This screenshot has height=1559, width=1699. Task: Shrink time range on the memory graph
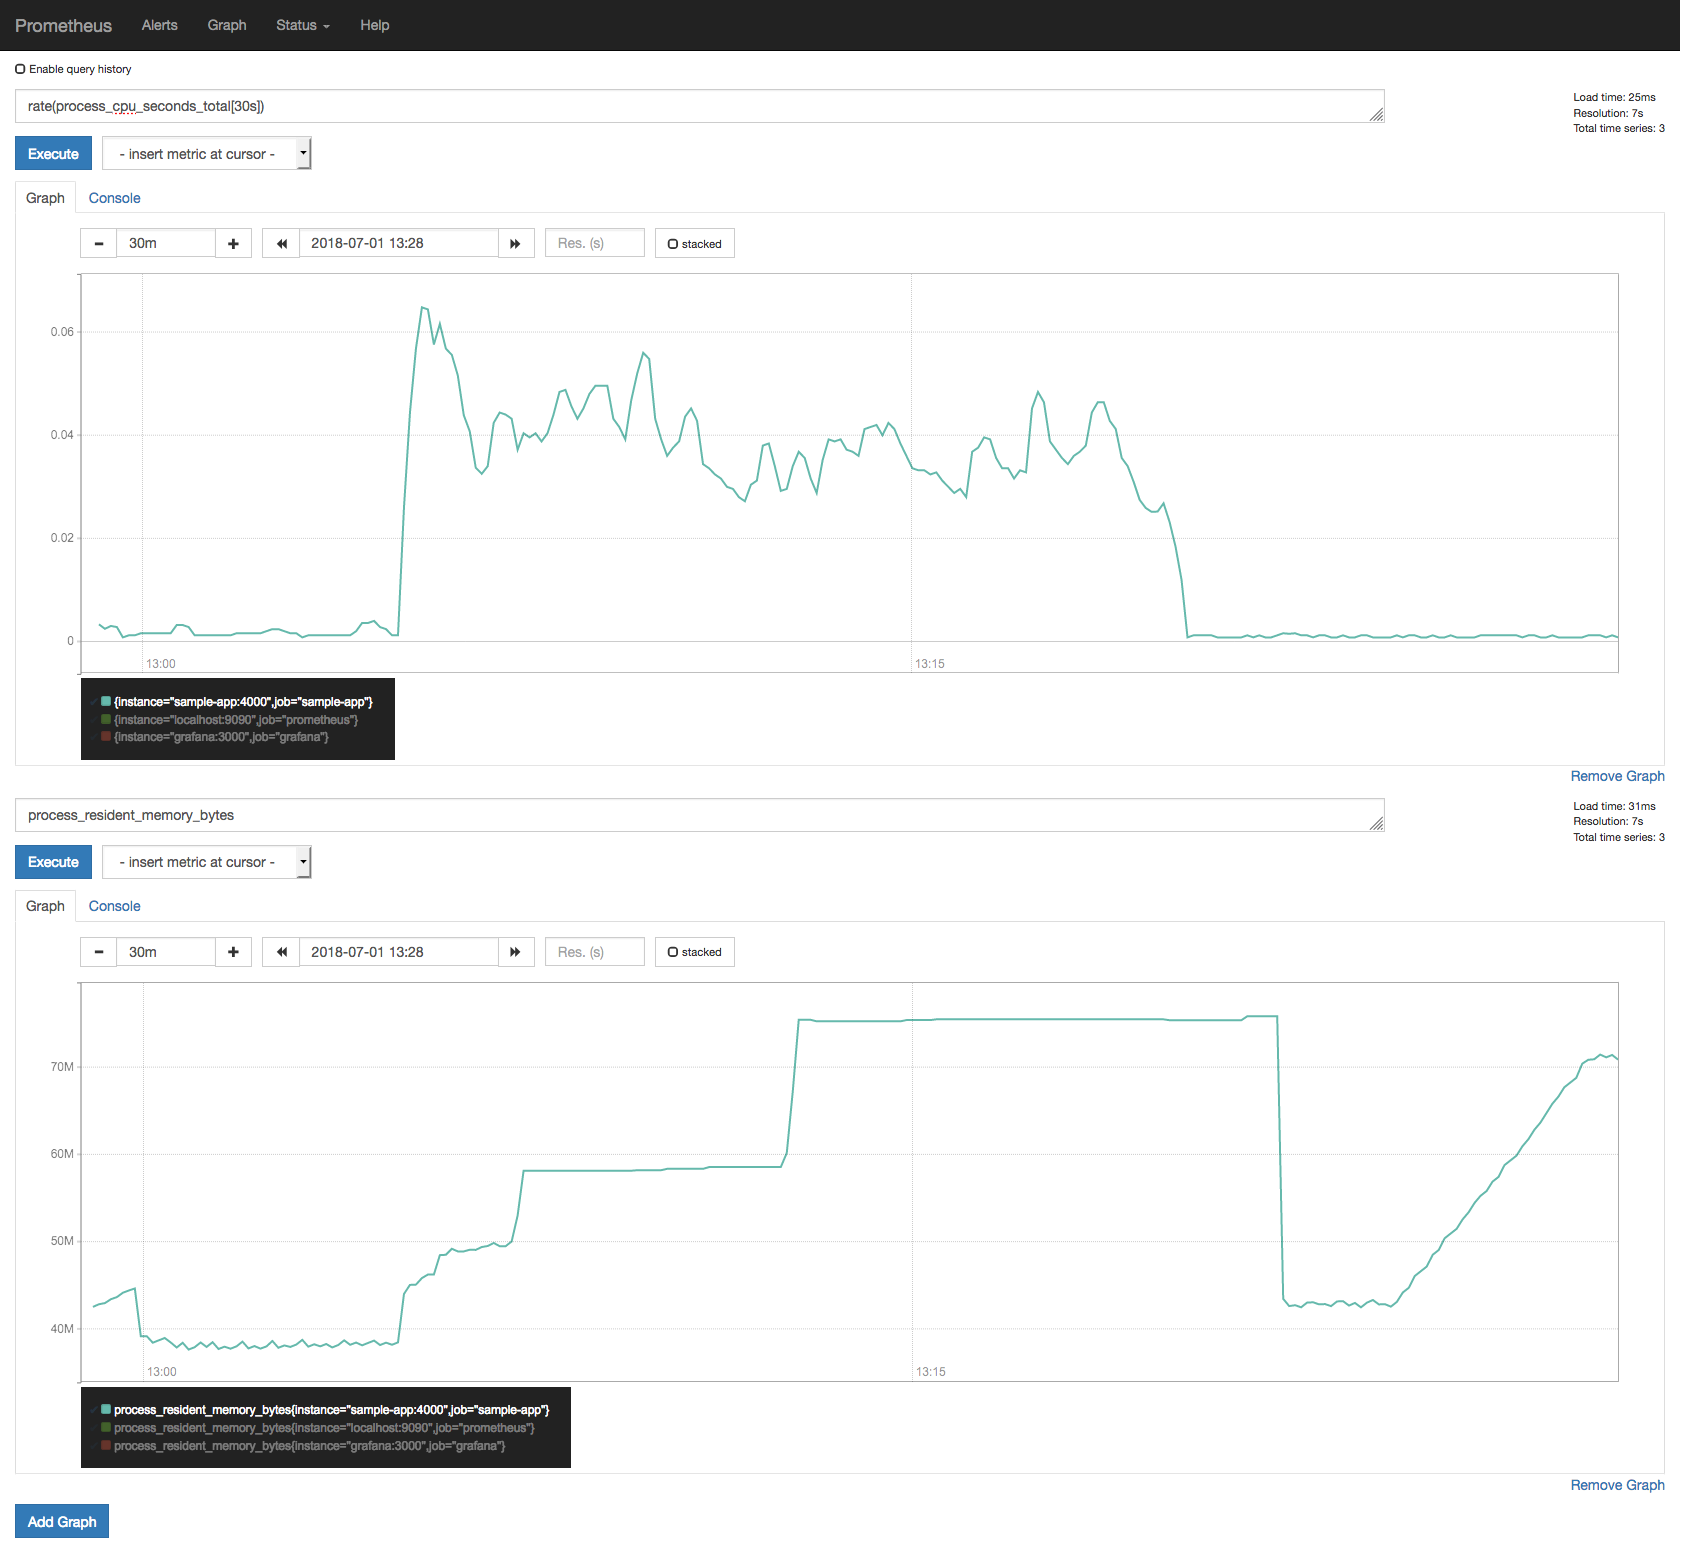pyautogui.click(x=98, y=951)
